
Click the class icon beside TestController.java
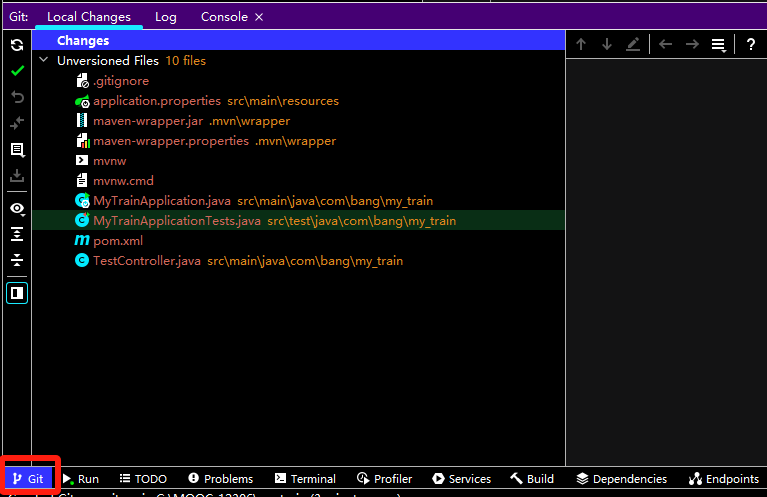tap(82, 260)
